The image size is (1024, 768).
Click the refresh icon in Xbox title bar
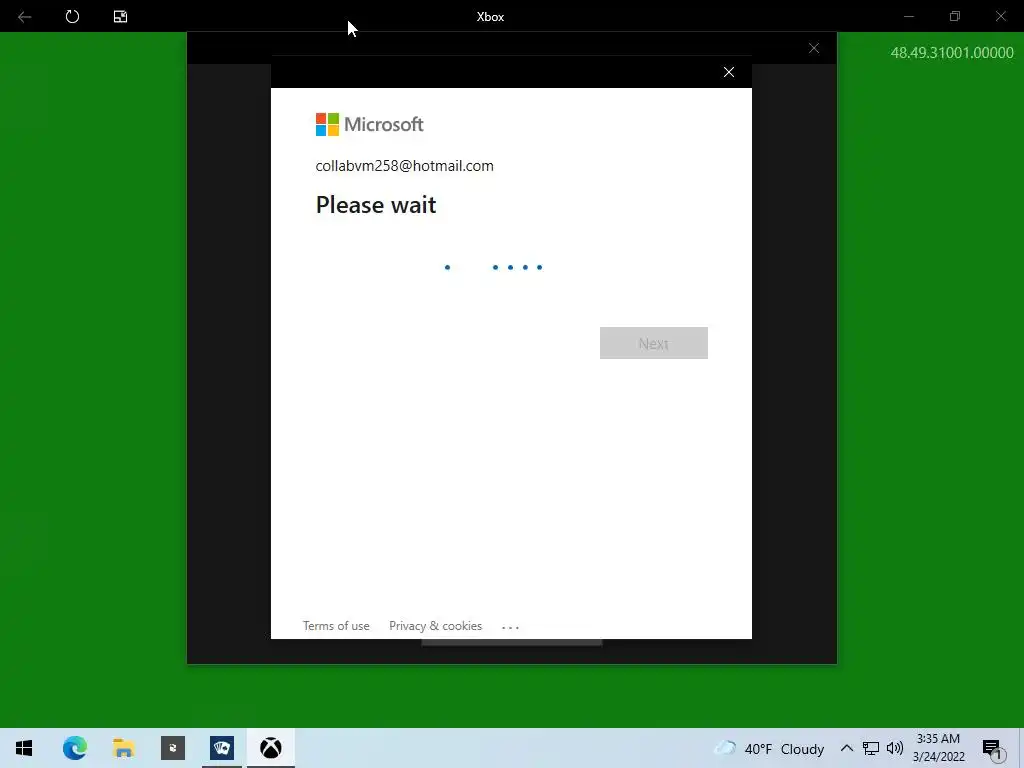(x=72, y=16)
